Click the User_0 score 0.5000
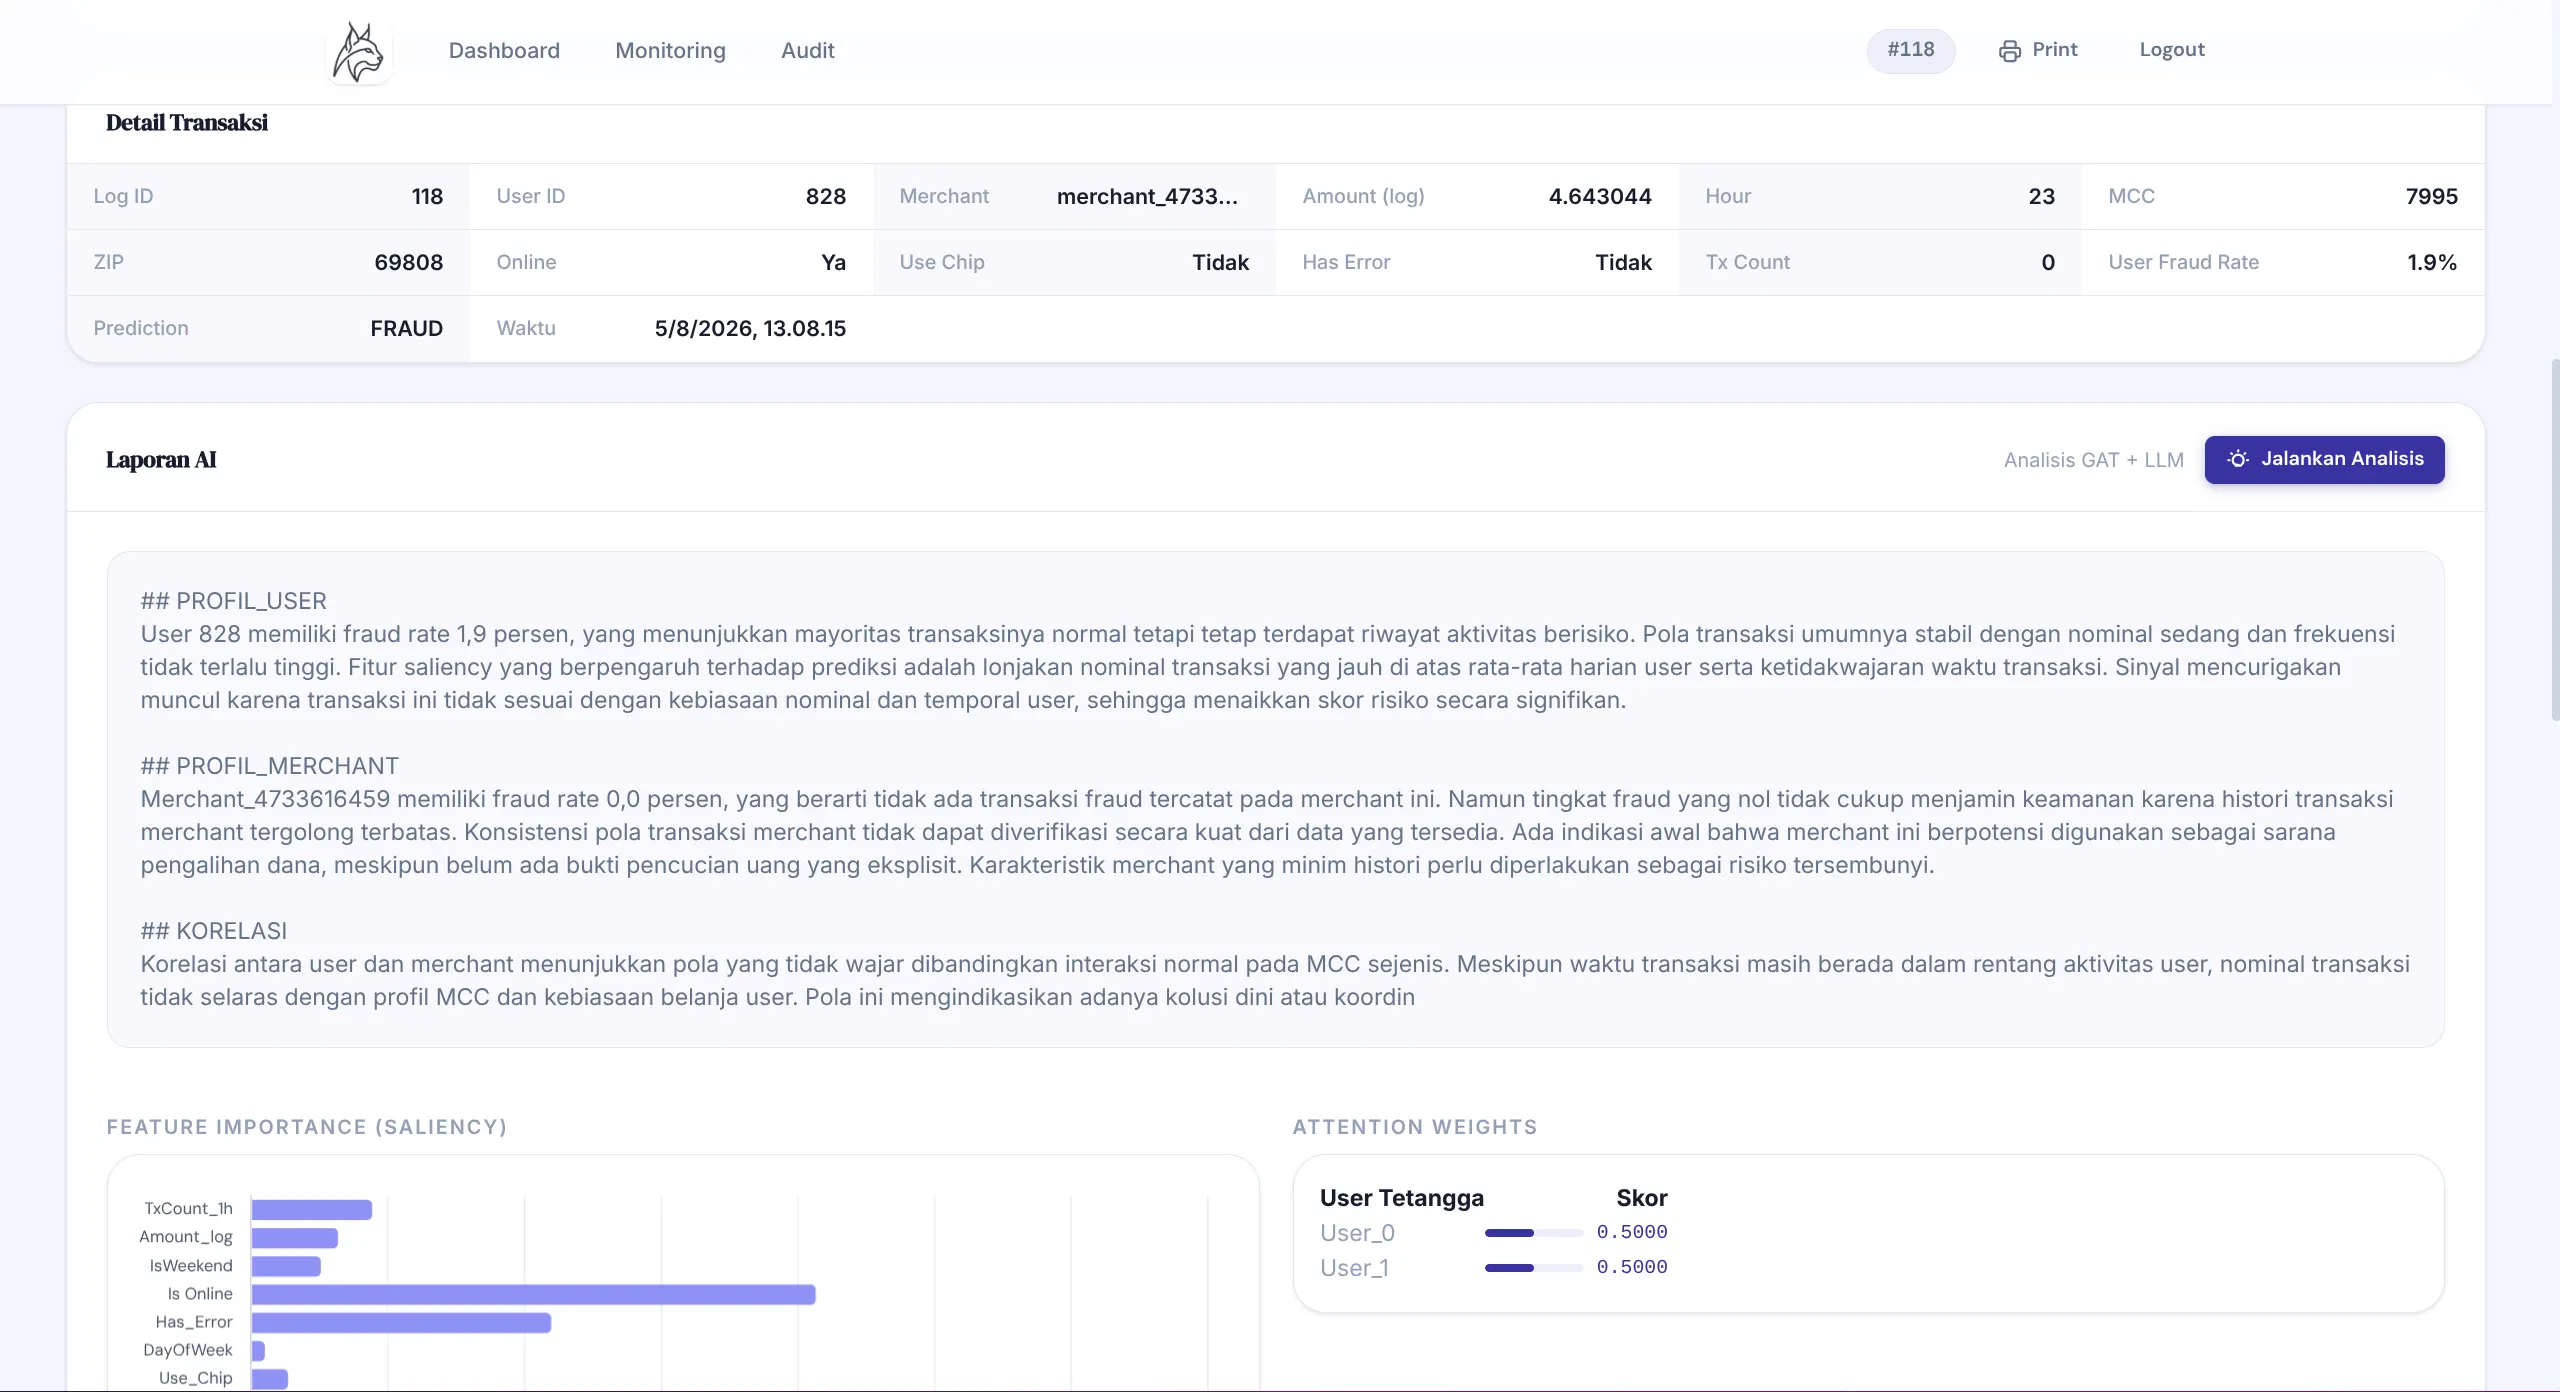 [1631, 1232]
